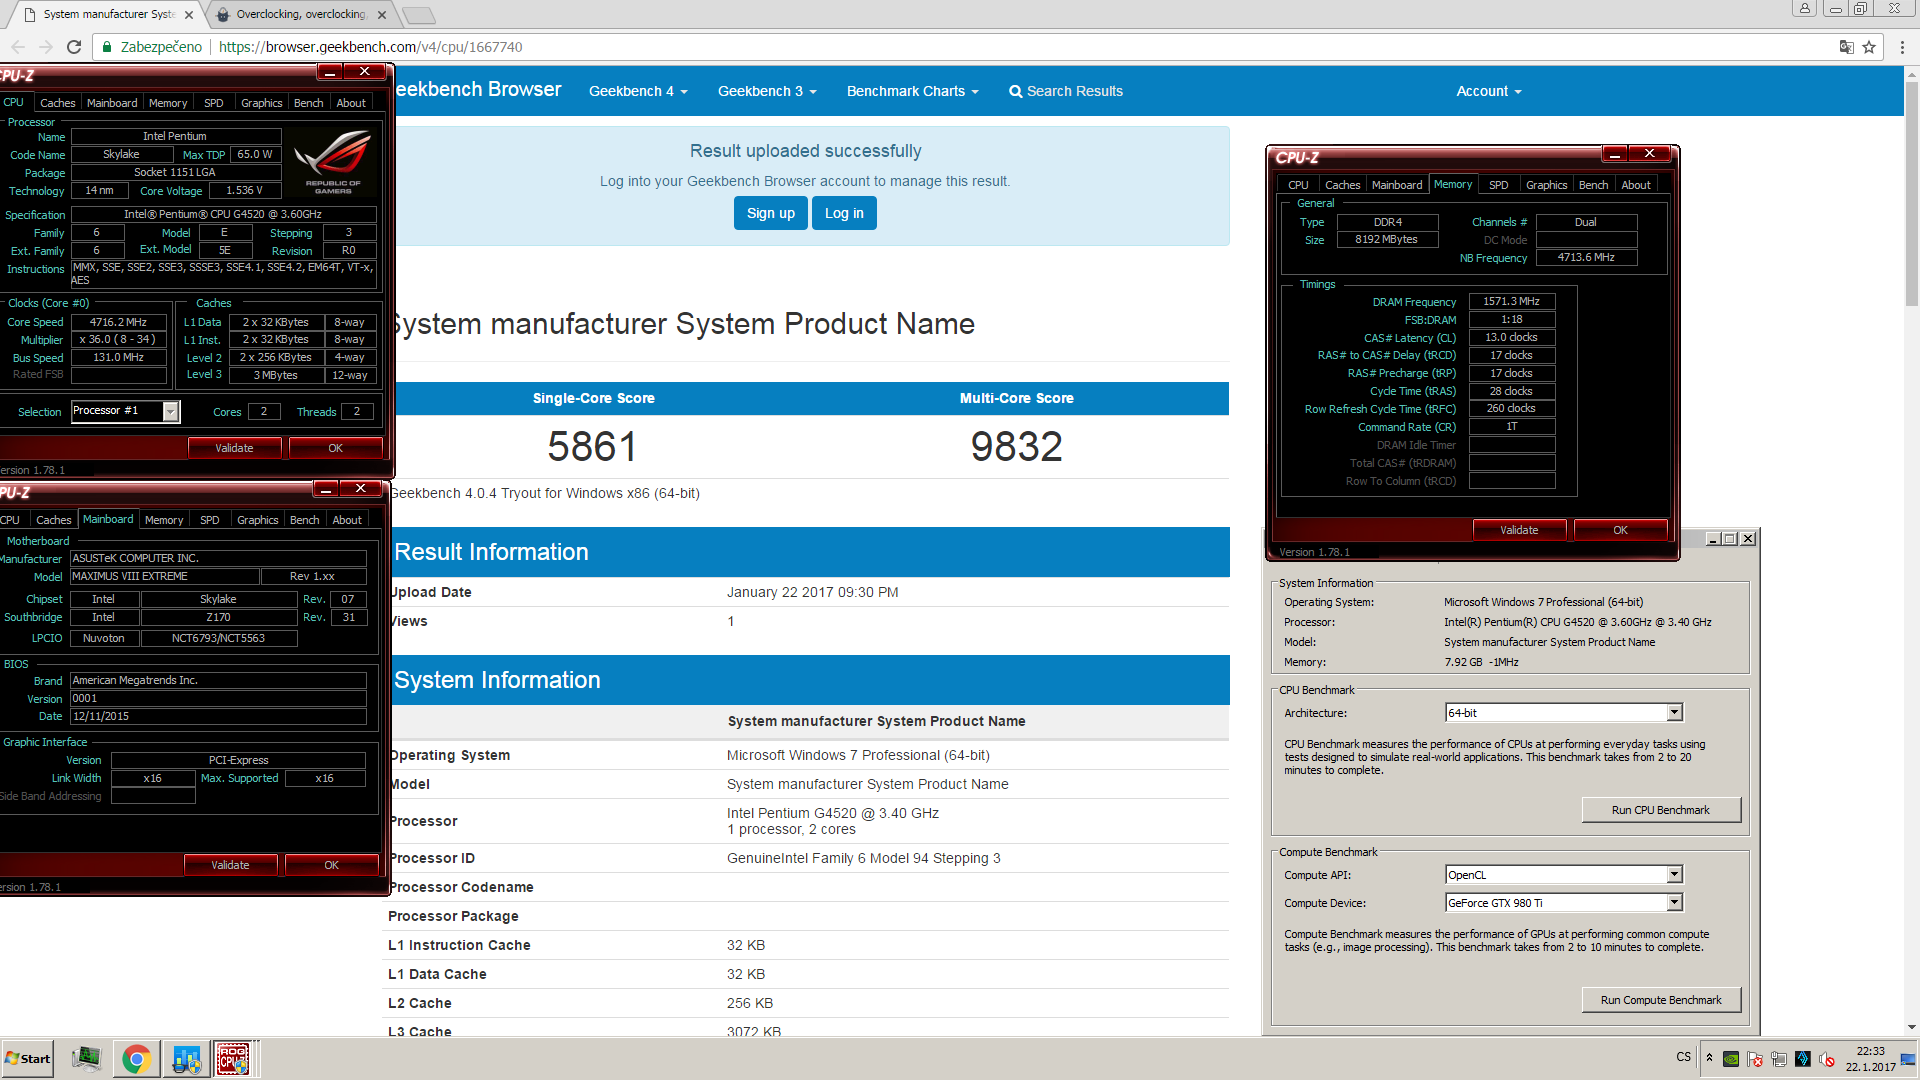Image resolution: width=1920 pixels, height=1080 pixels.
Task: Go back with the browser arrow
Action: pos(18,47)
